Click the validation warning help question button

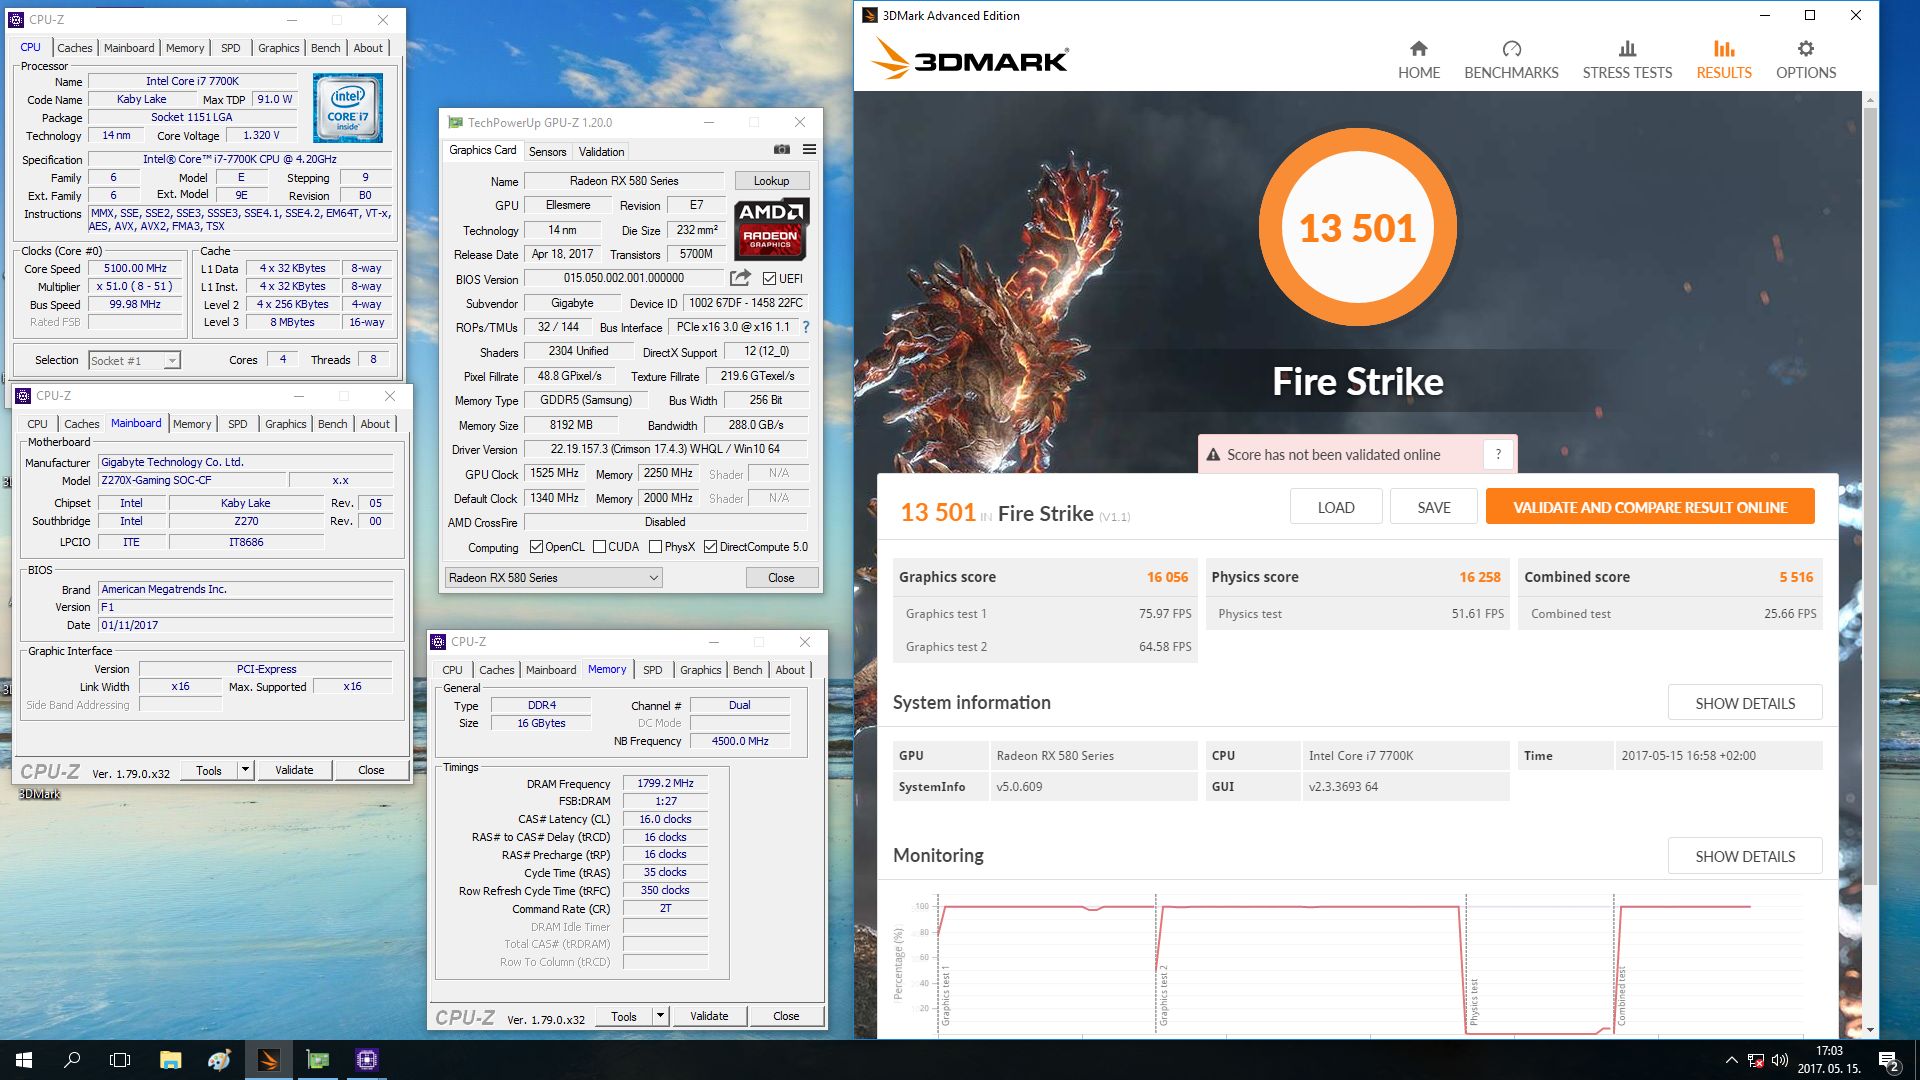tap(1497, 455)
